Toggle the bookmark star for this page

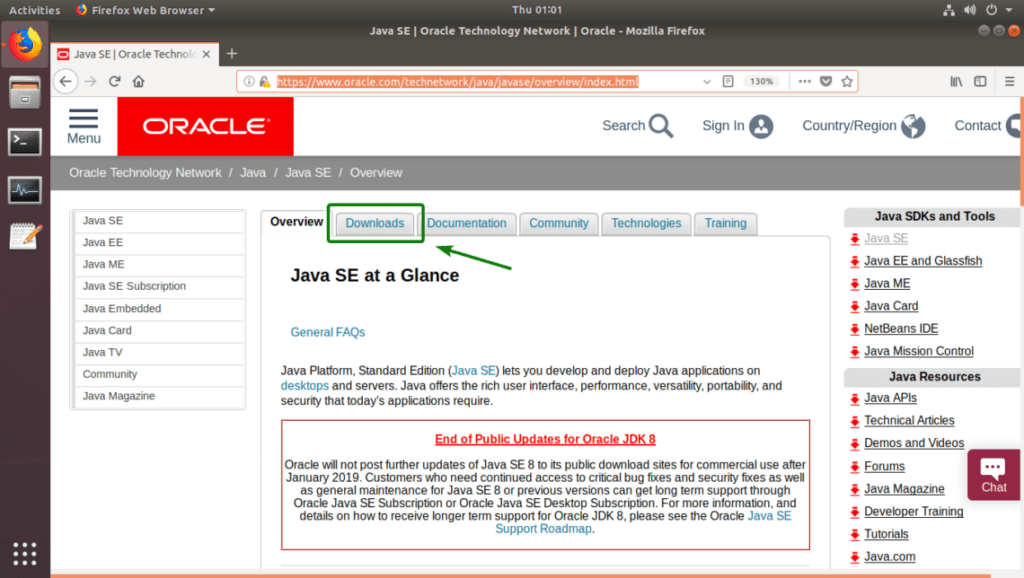coord(847,81)
